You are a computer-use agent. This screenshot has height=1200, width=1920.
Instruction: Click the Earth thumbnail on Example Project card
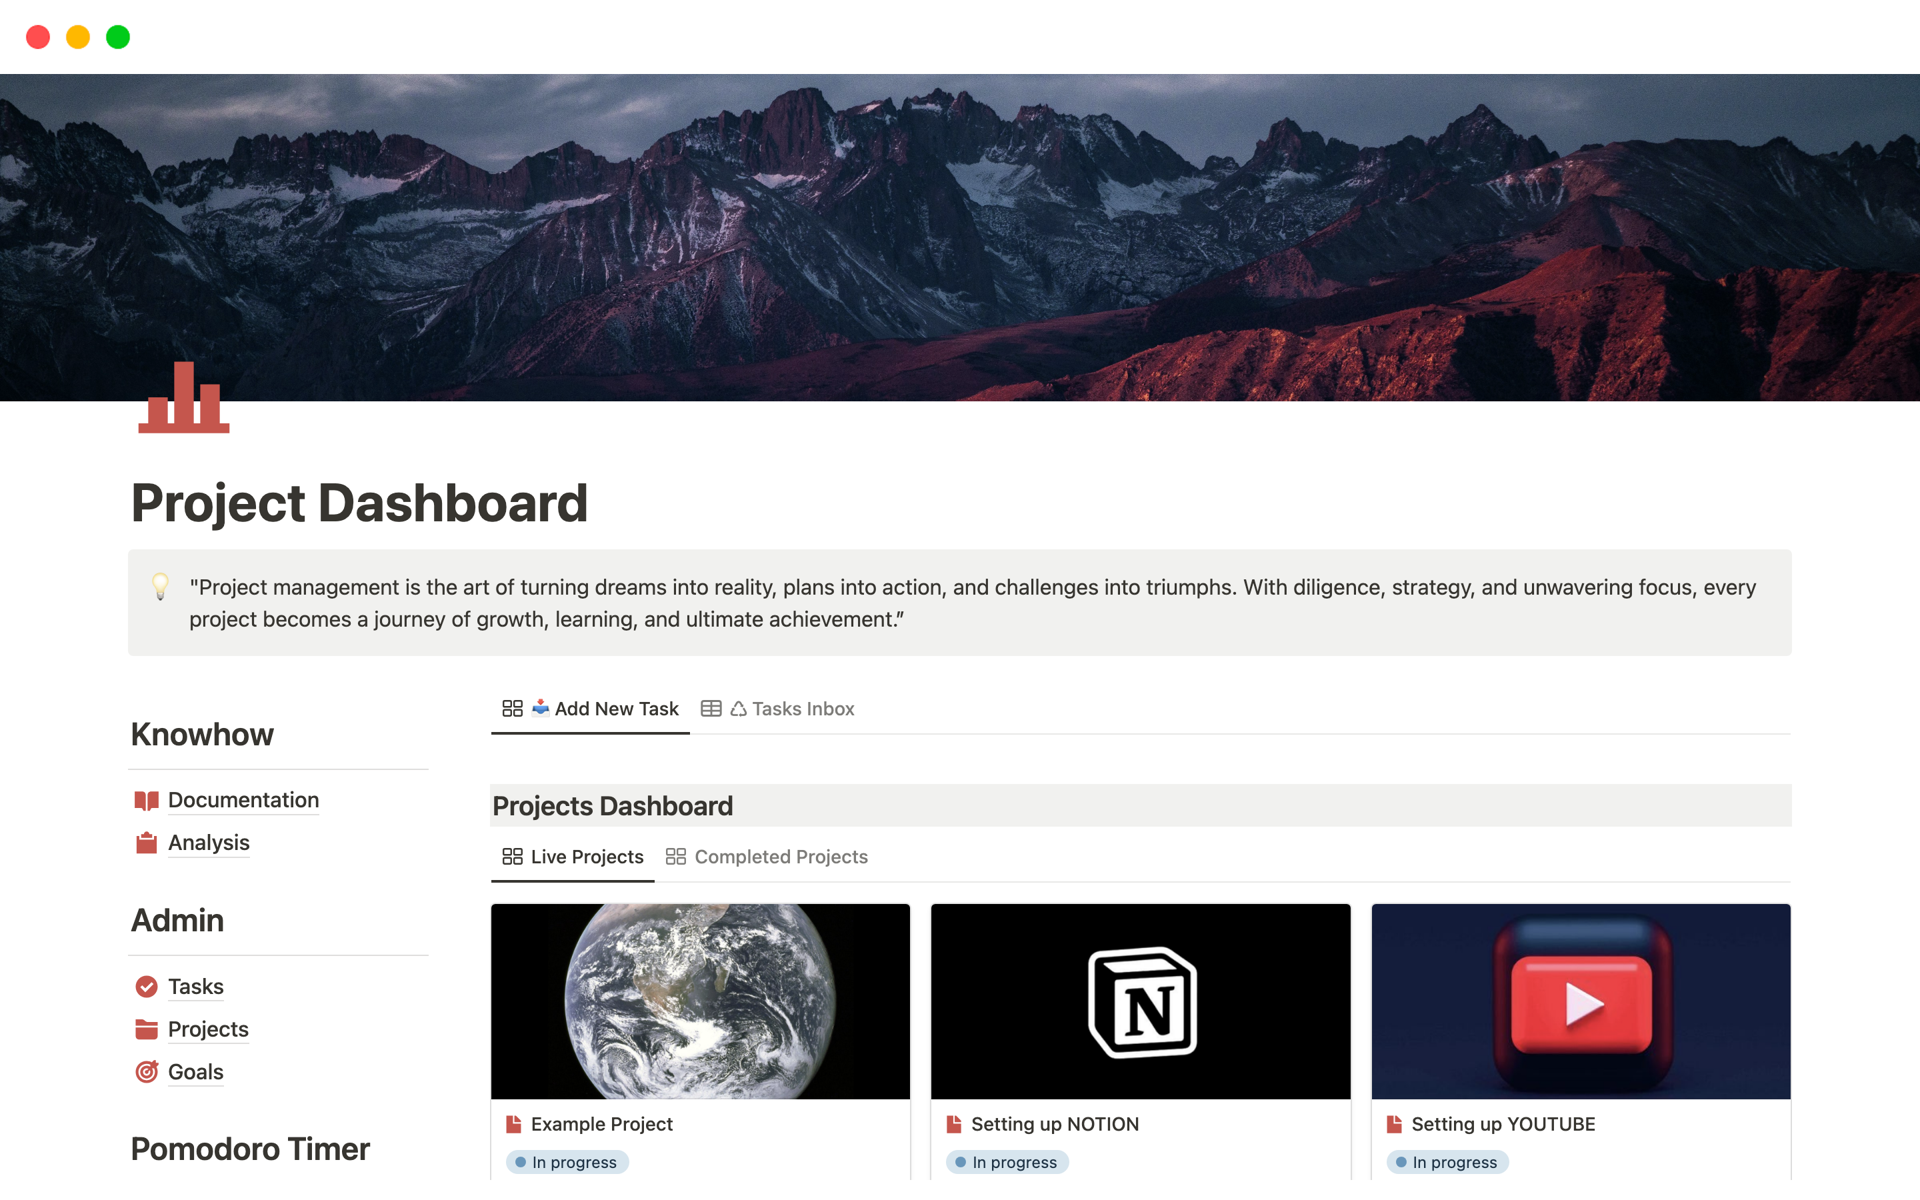(700, 1001)
